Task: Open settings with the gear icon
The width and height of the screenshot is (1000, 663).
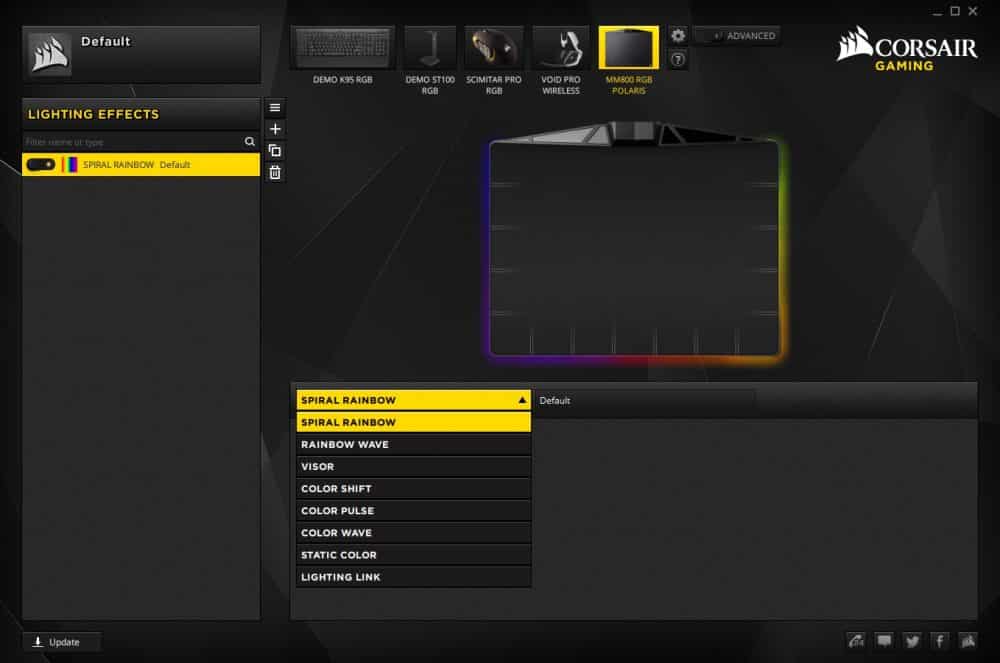Action: pyautogui.click(x=678, y=36)
